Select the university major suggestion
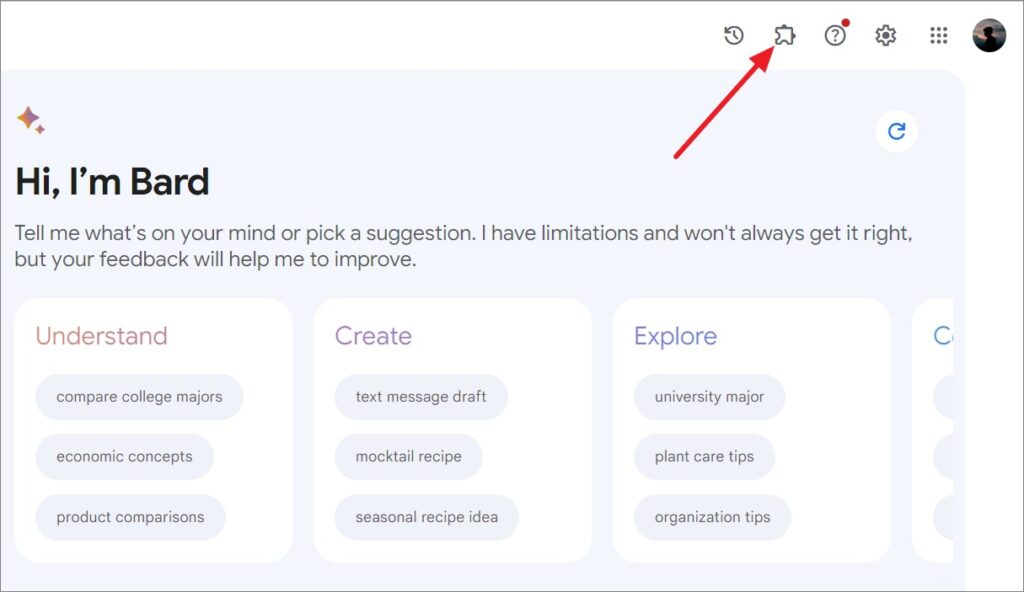The image size is (1024, 592). [709, 397]
